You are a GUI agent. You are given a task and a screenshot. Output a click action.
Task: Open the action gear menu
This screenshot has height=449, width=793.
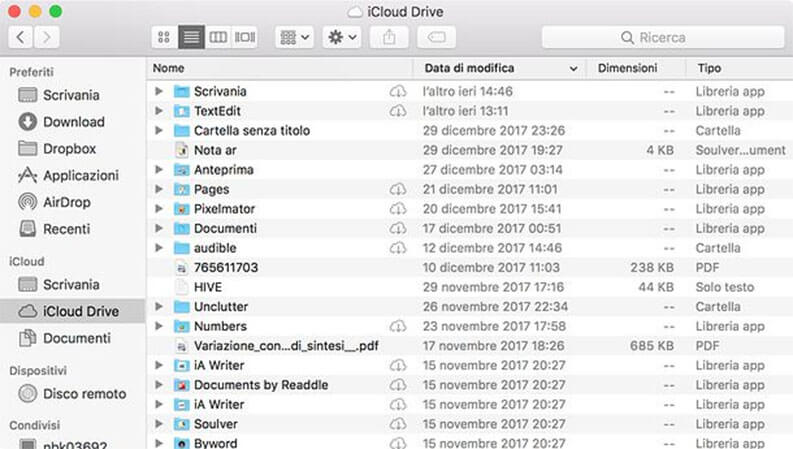pos(342,37)
